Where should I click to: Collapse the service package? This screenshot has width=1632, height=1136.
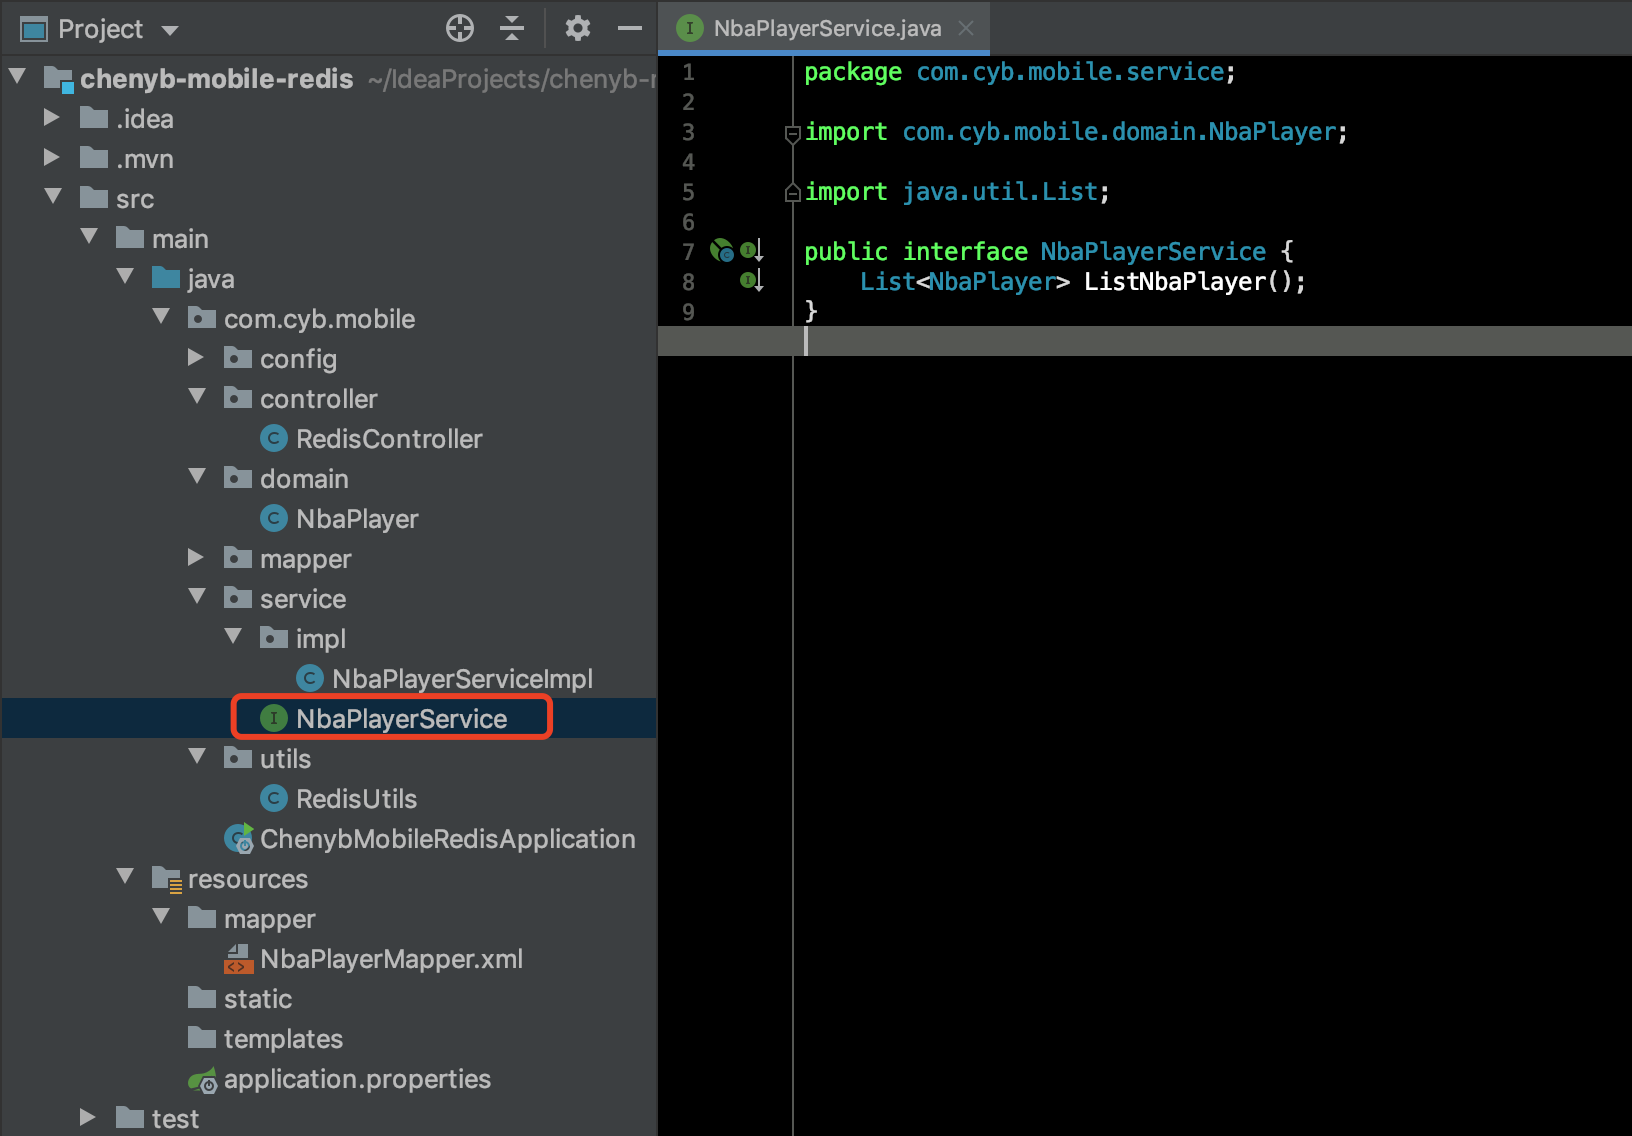pyautogui.click(x=197, y=596)
